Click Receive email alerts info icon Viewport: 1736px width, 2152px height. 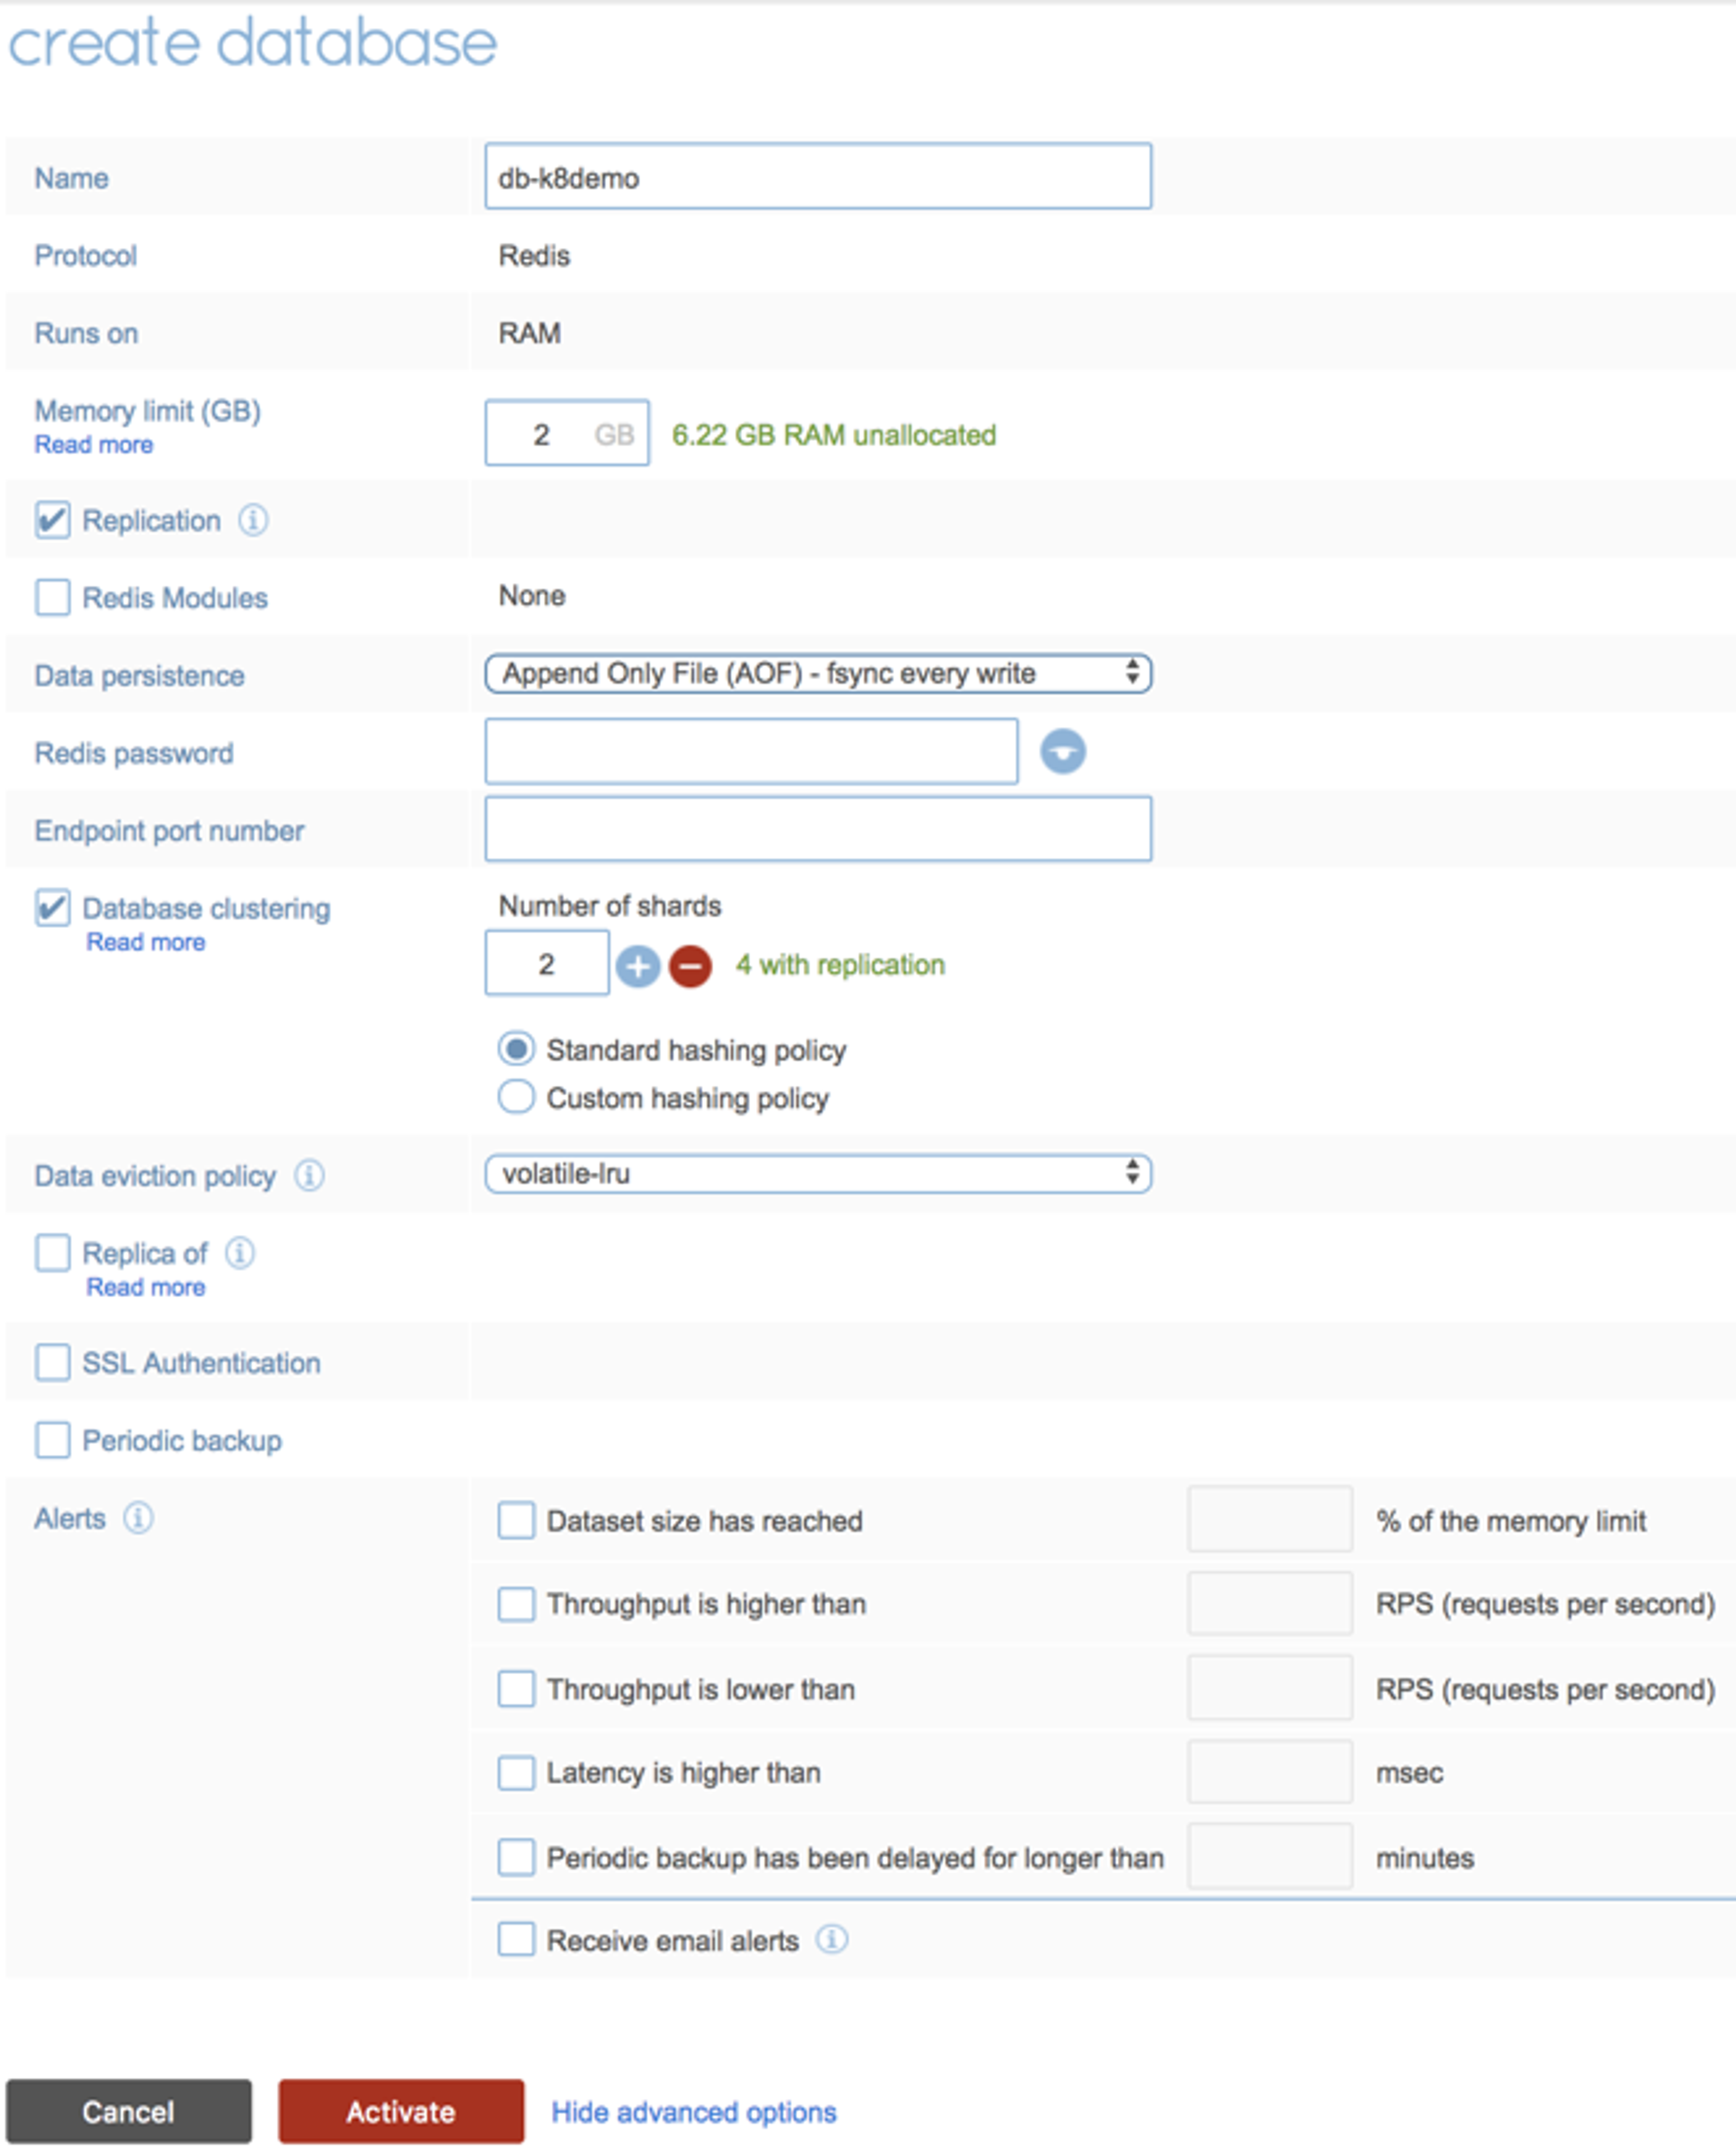(x=831, y=1940)
